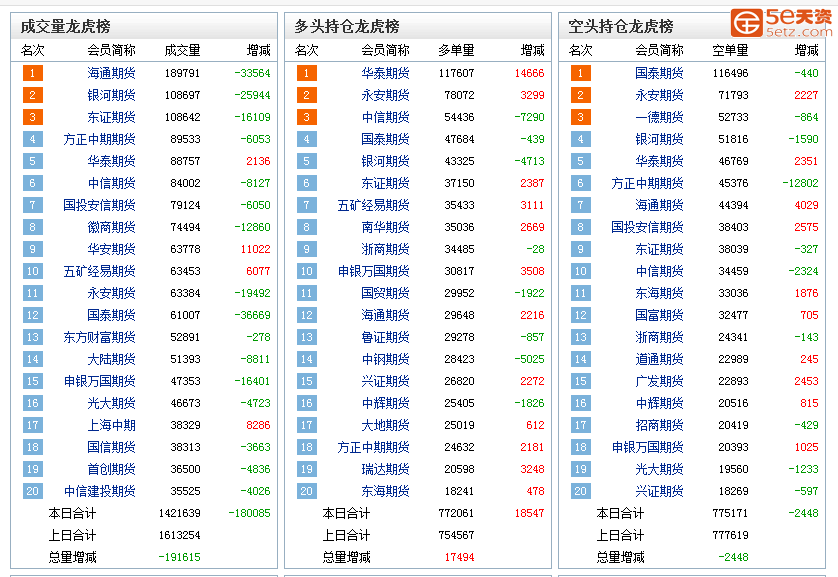Select 中信期货 in 多头持仓龙虎榜

click(385, 117)
